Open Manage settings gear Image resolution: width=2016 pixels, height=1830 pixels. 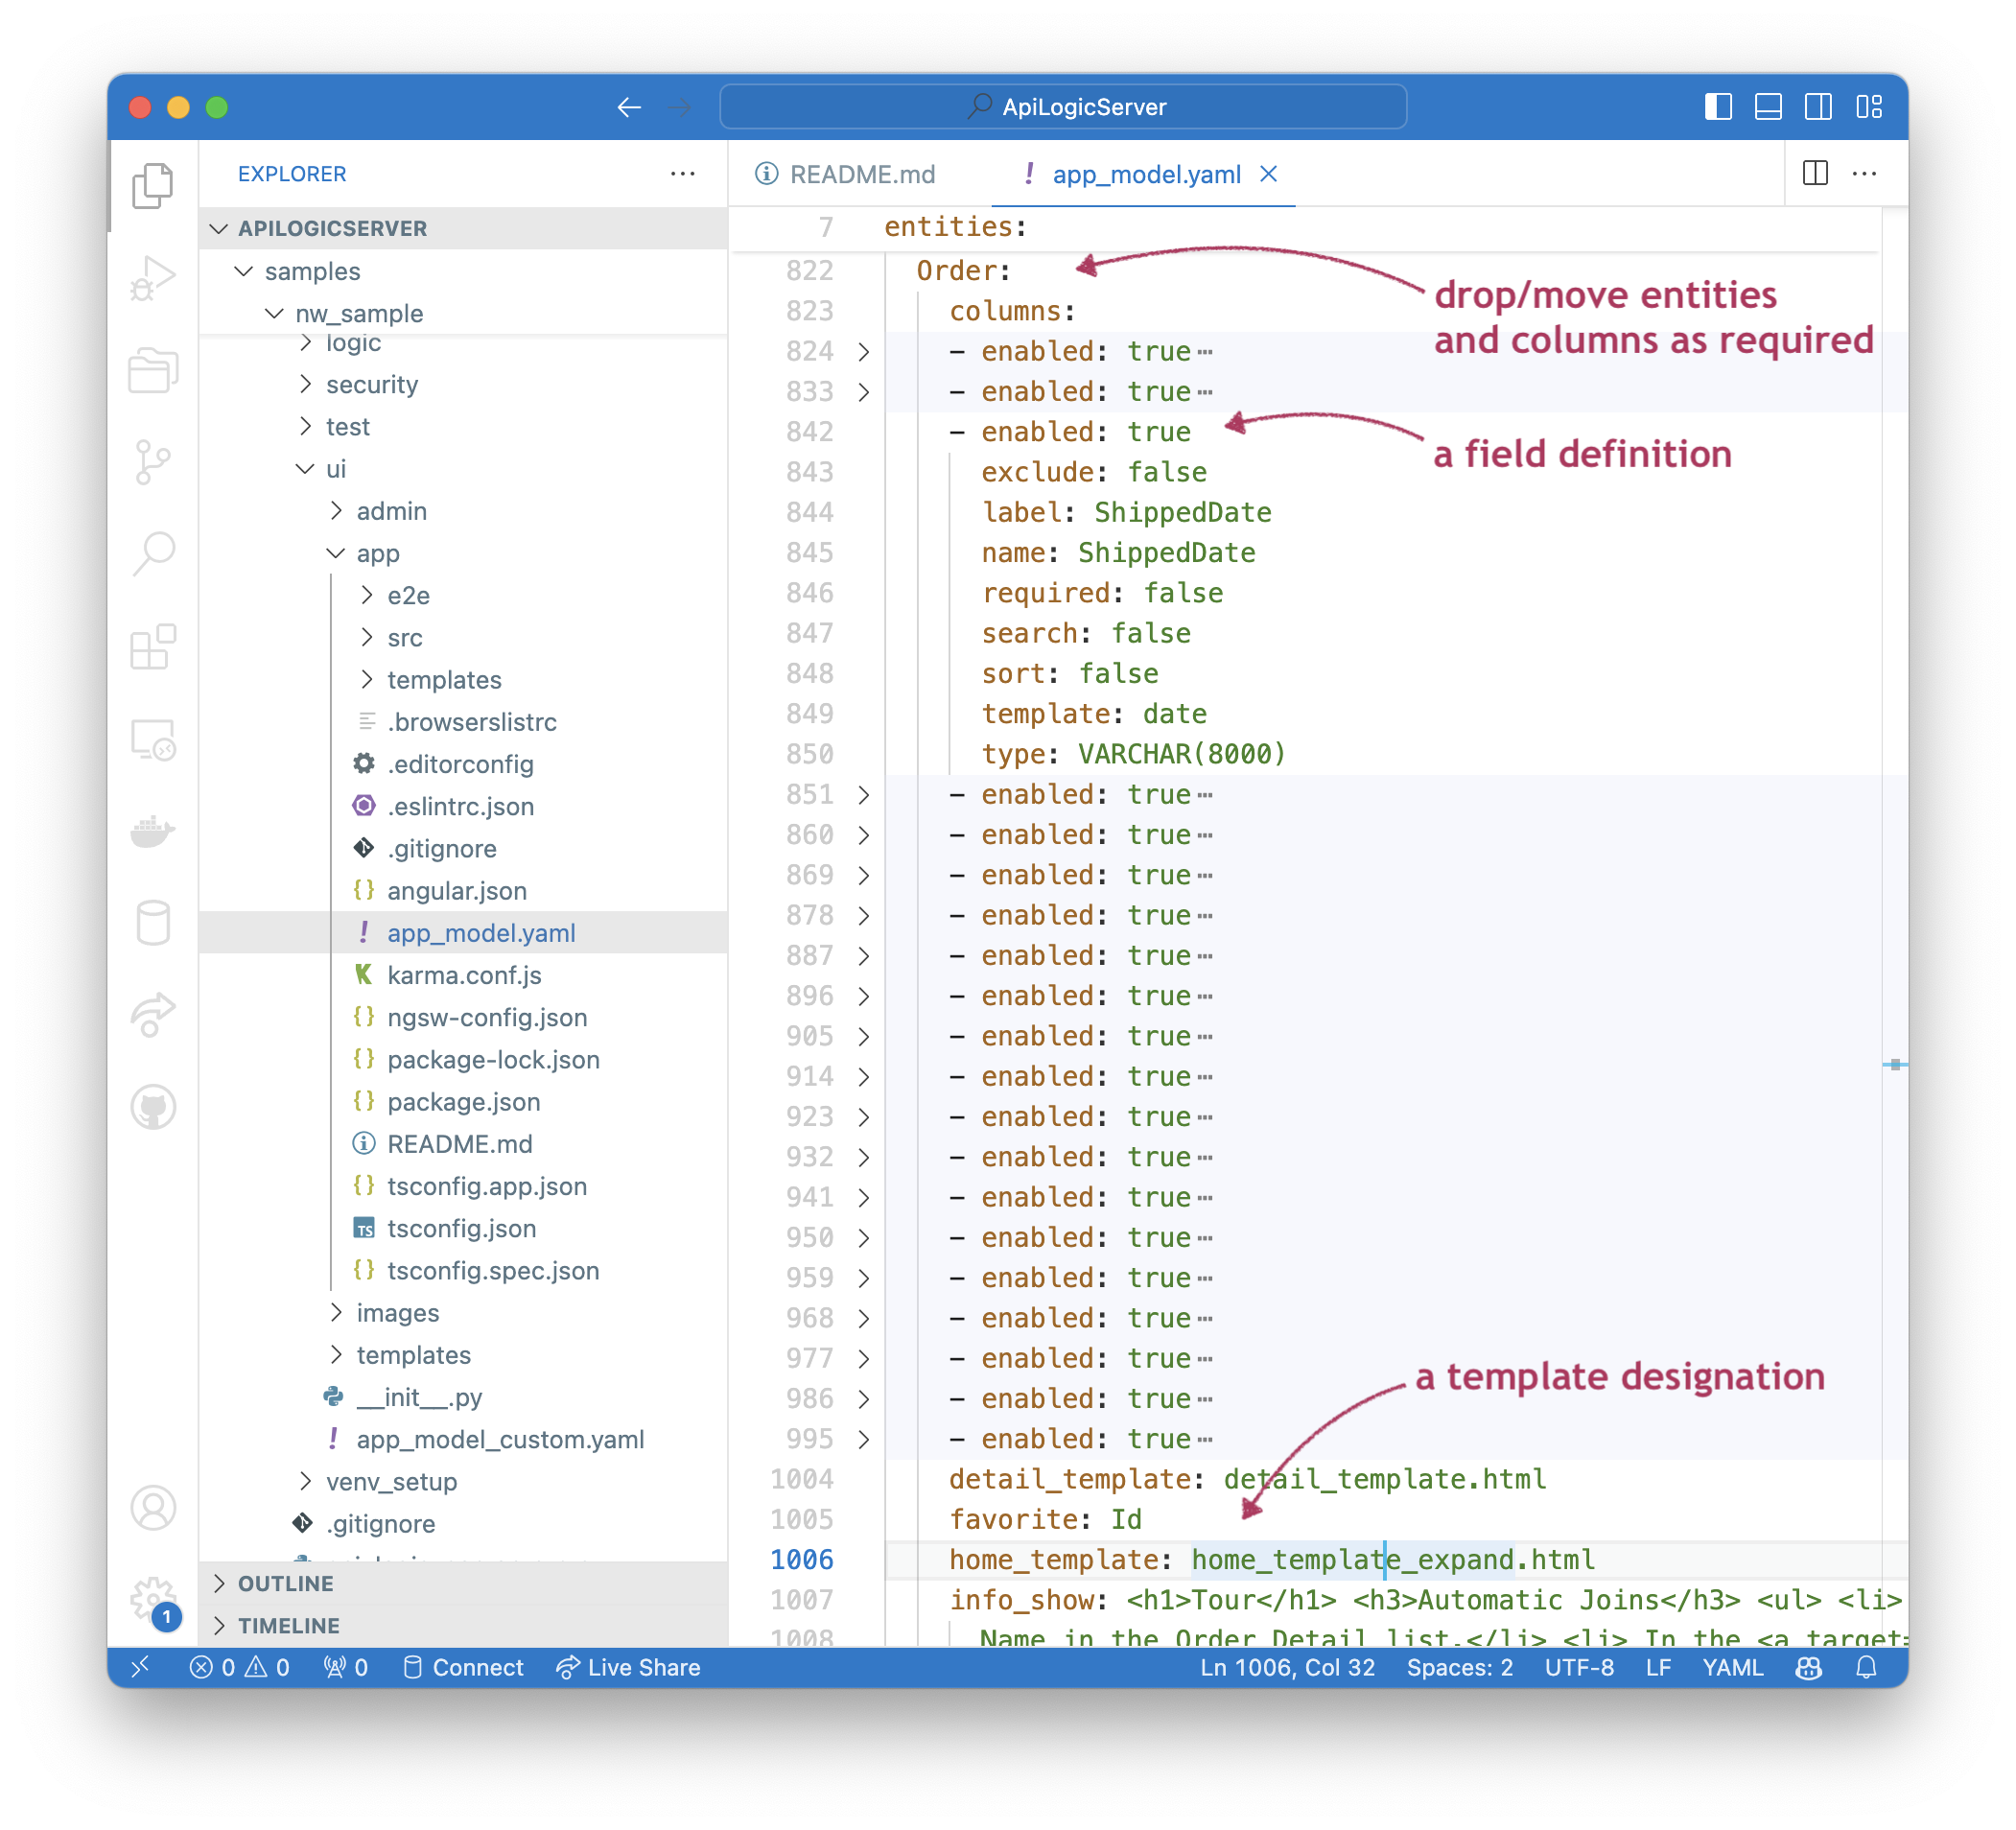coord(153,1599)
